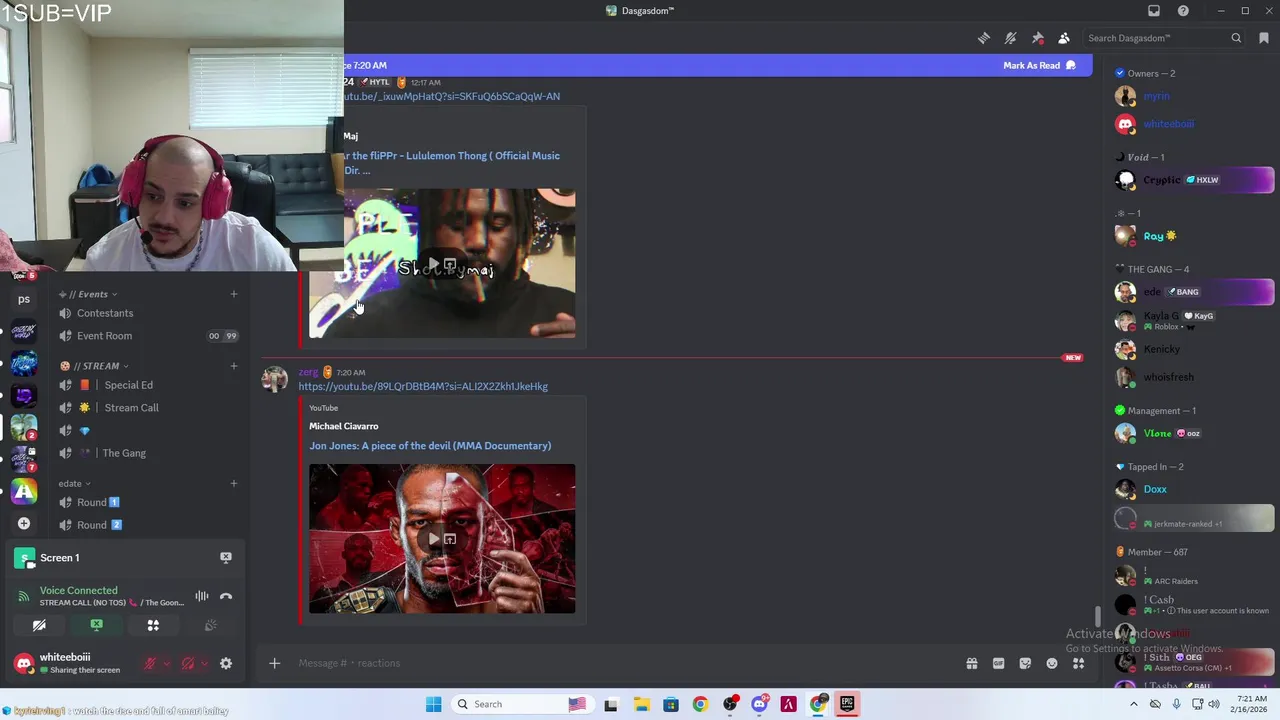Open the emoji picker

1052,663
